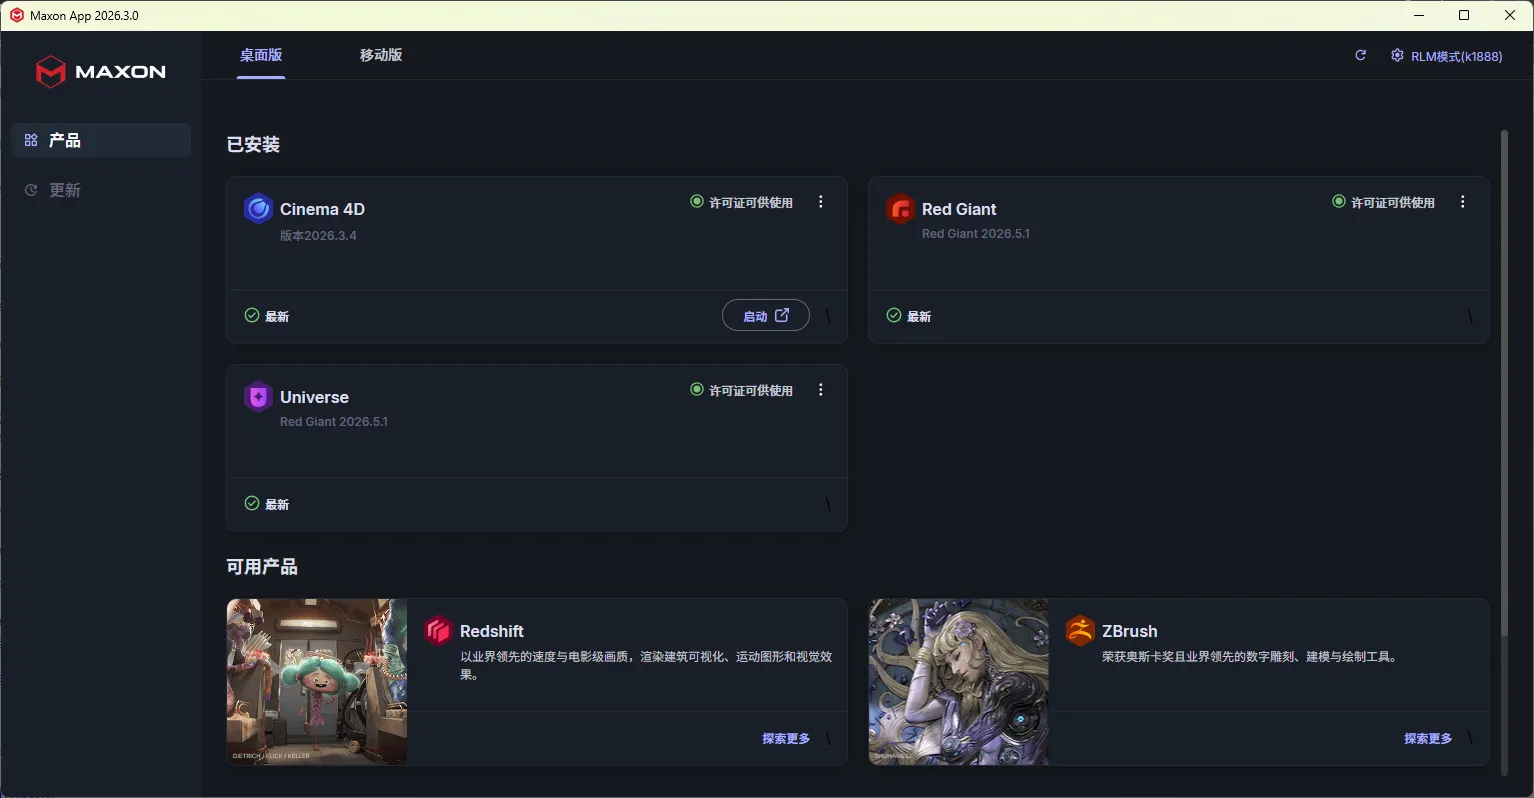Click the Redshift artwork thumbnail
Screen dimensions: 1534x798
317,682
